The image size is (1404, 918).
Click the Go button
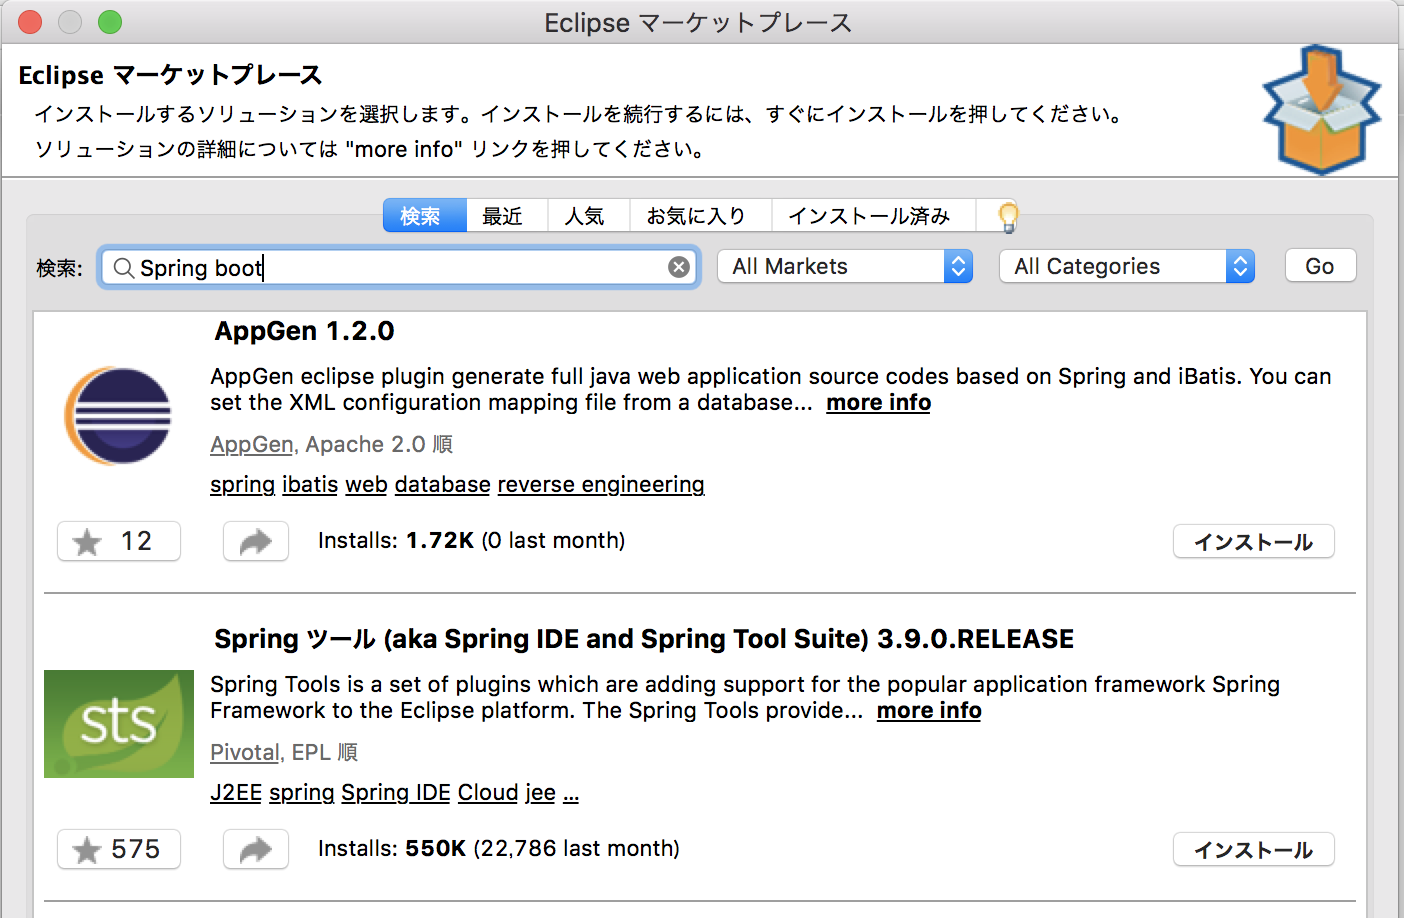tap(1320, 266)
